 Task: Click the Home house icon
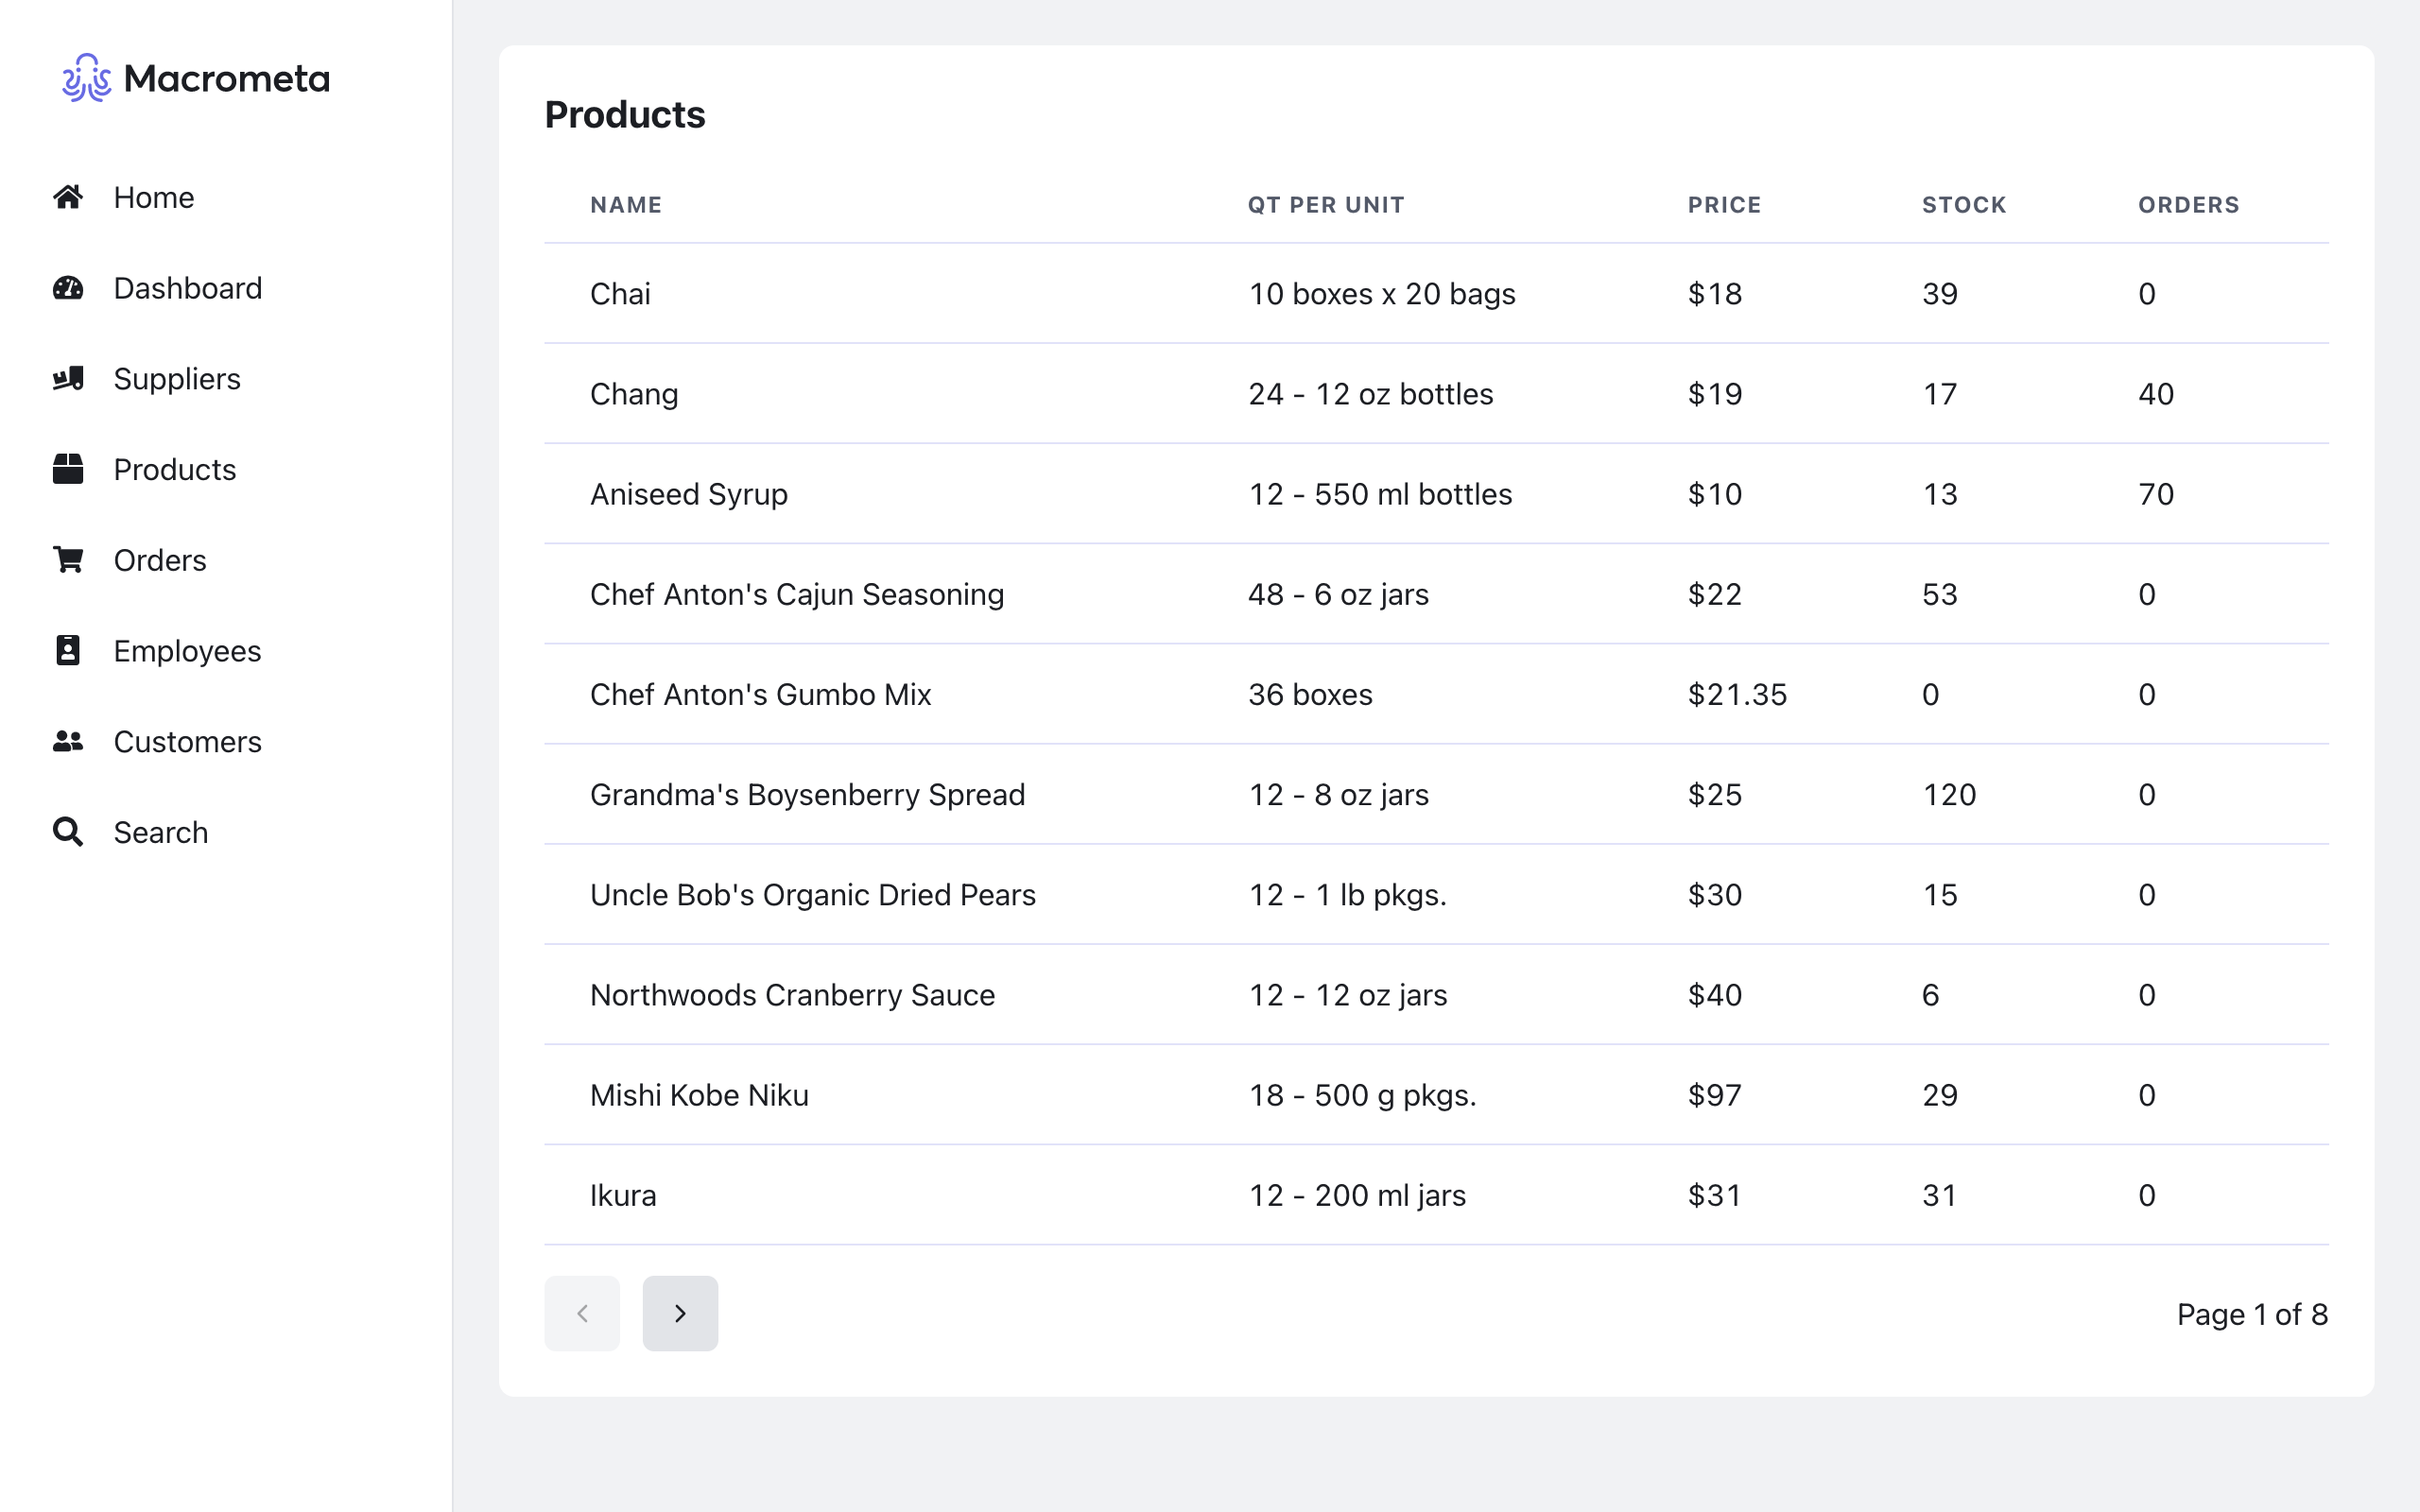[x=68, y=197]
